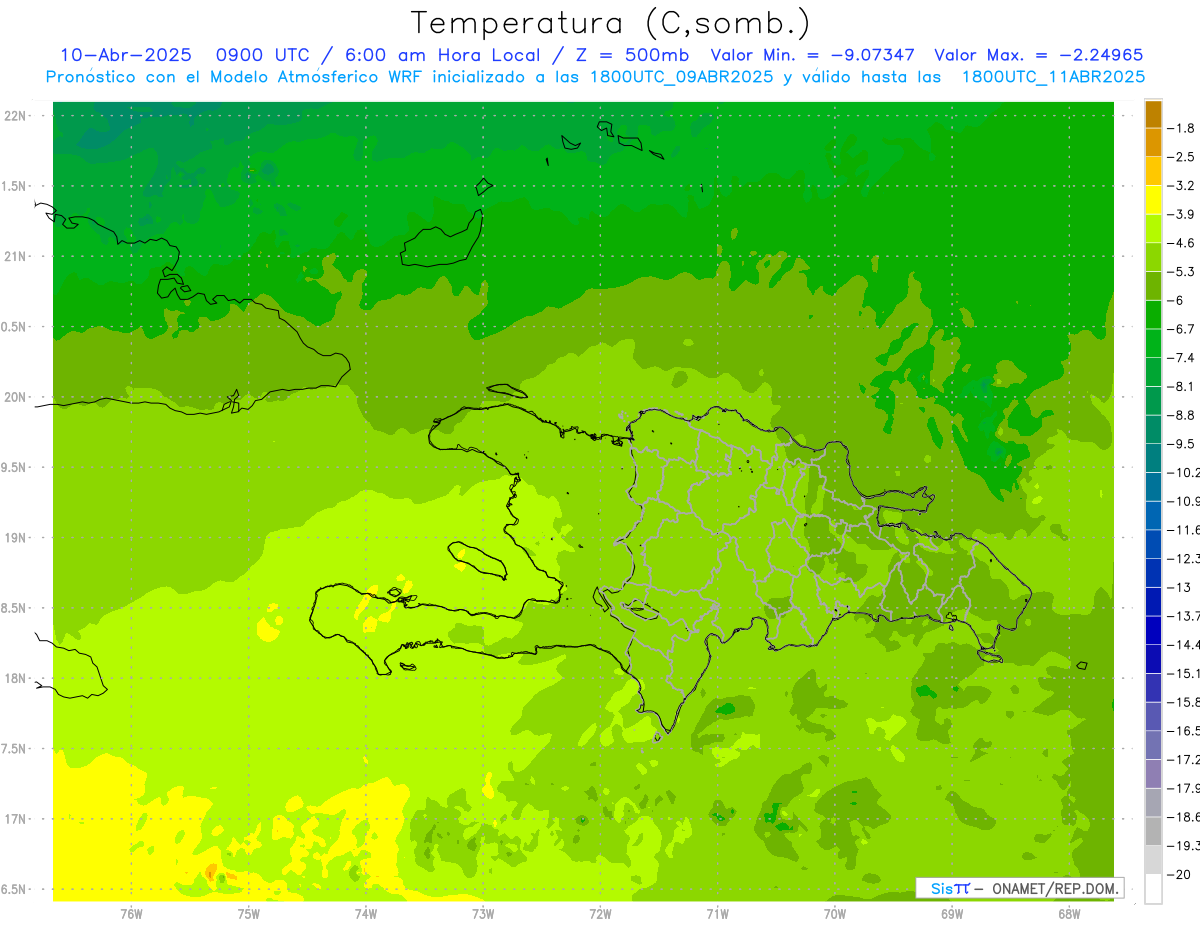Viewport: 1200px width, 927px height.
Task: Click the '20N' latitude axis label
Action: (x=15, y=397)
